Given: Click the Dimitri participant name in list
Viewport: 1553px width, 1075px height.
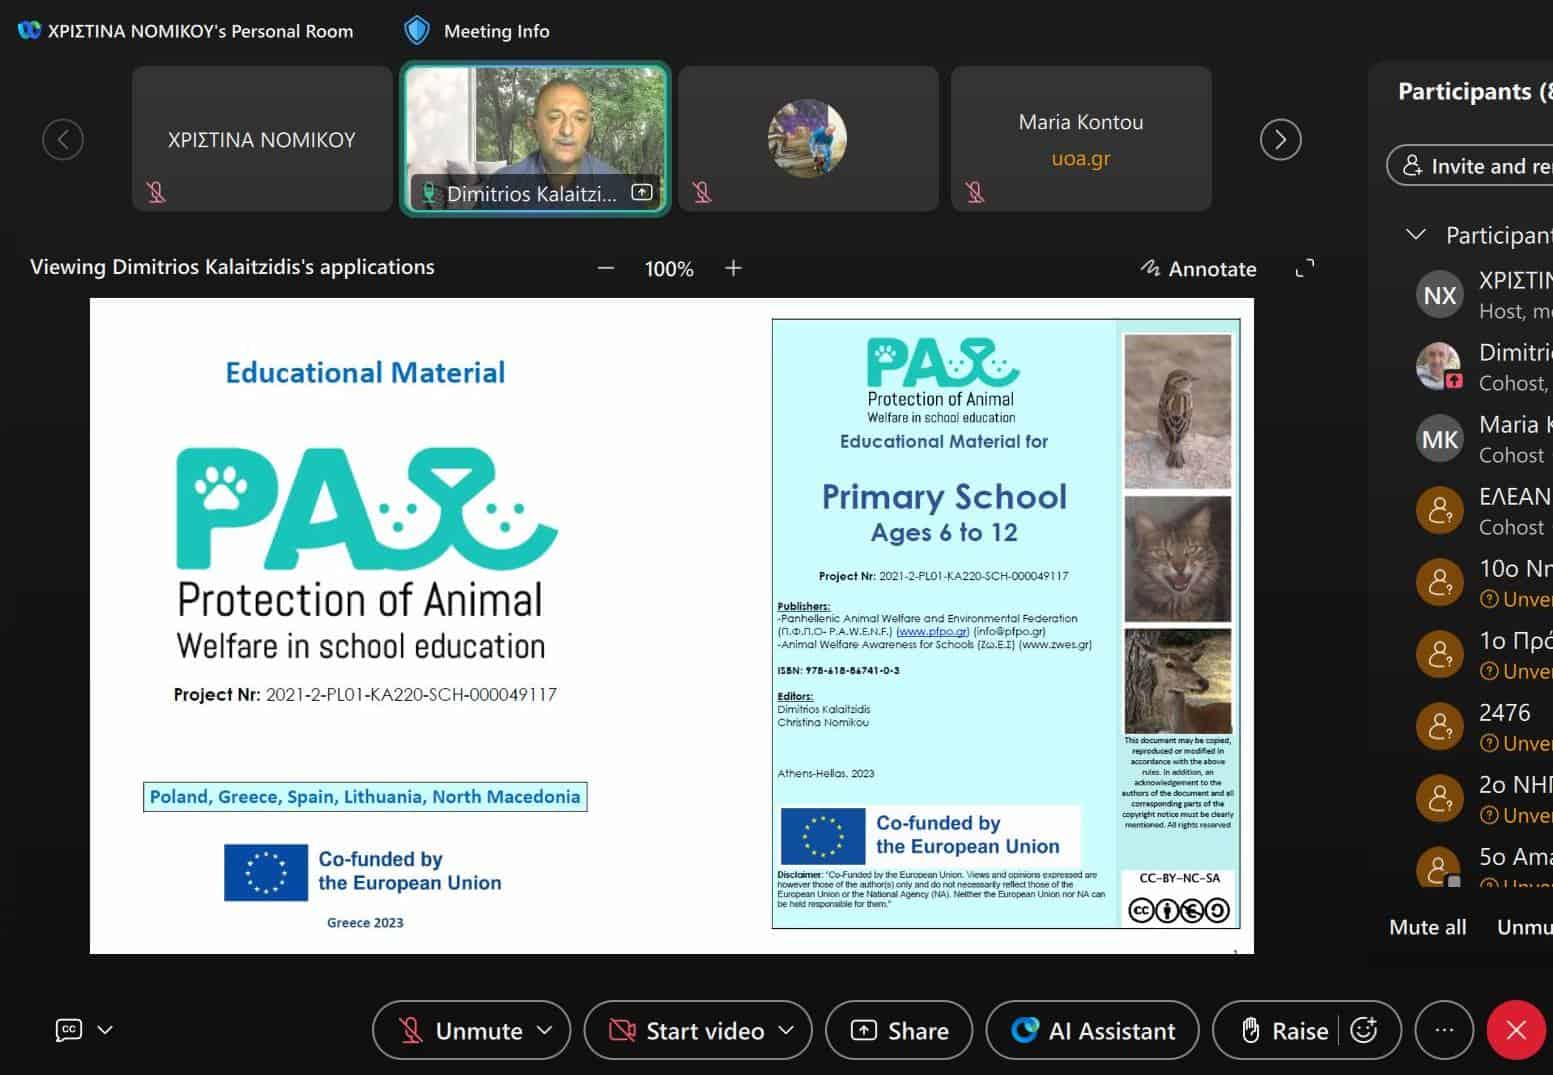Looking at the screenshot, I should 1516,352.
